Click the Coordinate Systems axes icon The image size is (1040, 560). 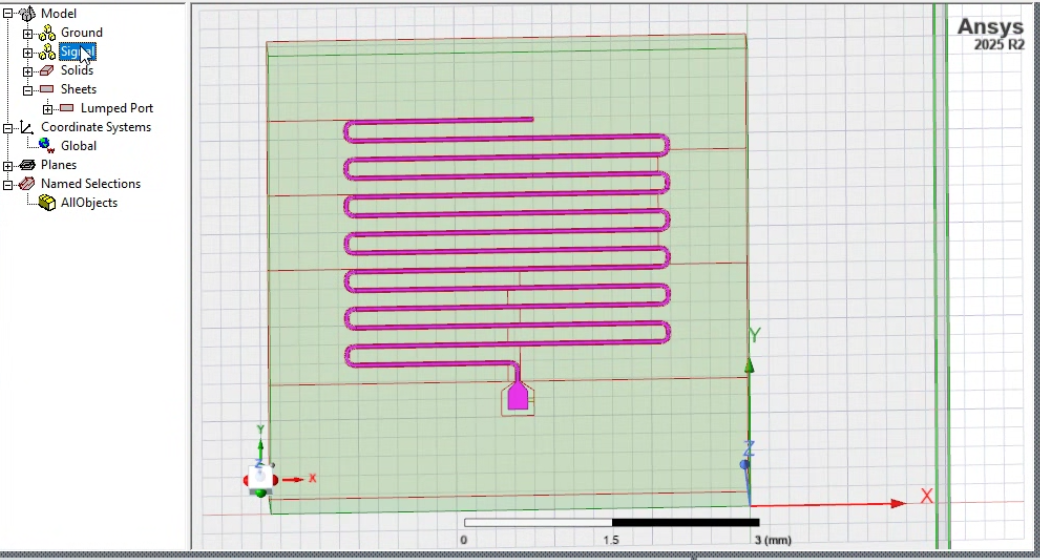pyautogui.click(x=27, y=127)
